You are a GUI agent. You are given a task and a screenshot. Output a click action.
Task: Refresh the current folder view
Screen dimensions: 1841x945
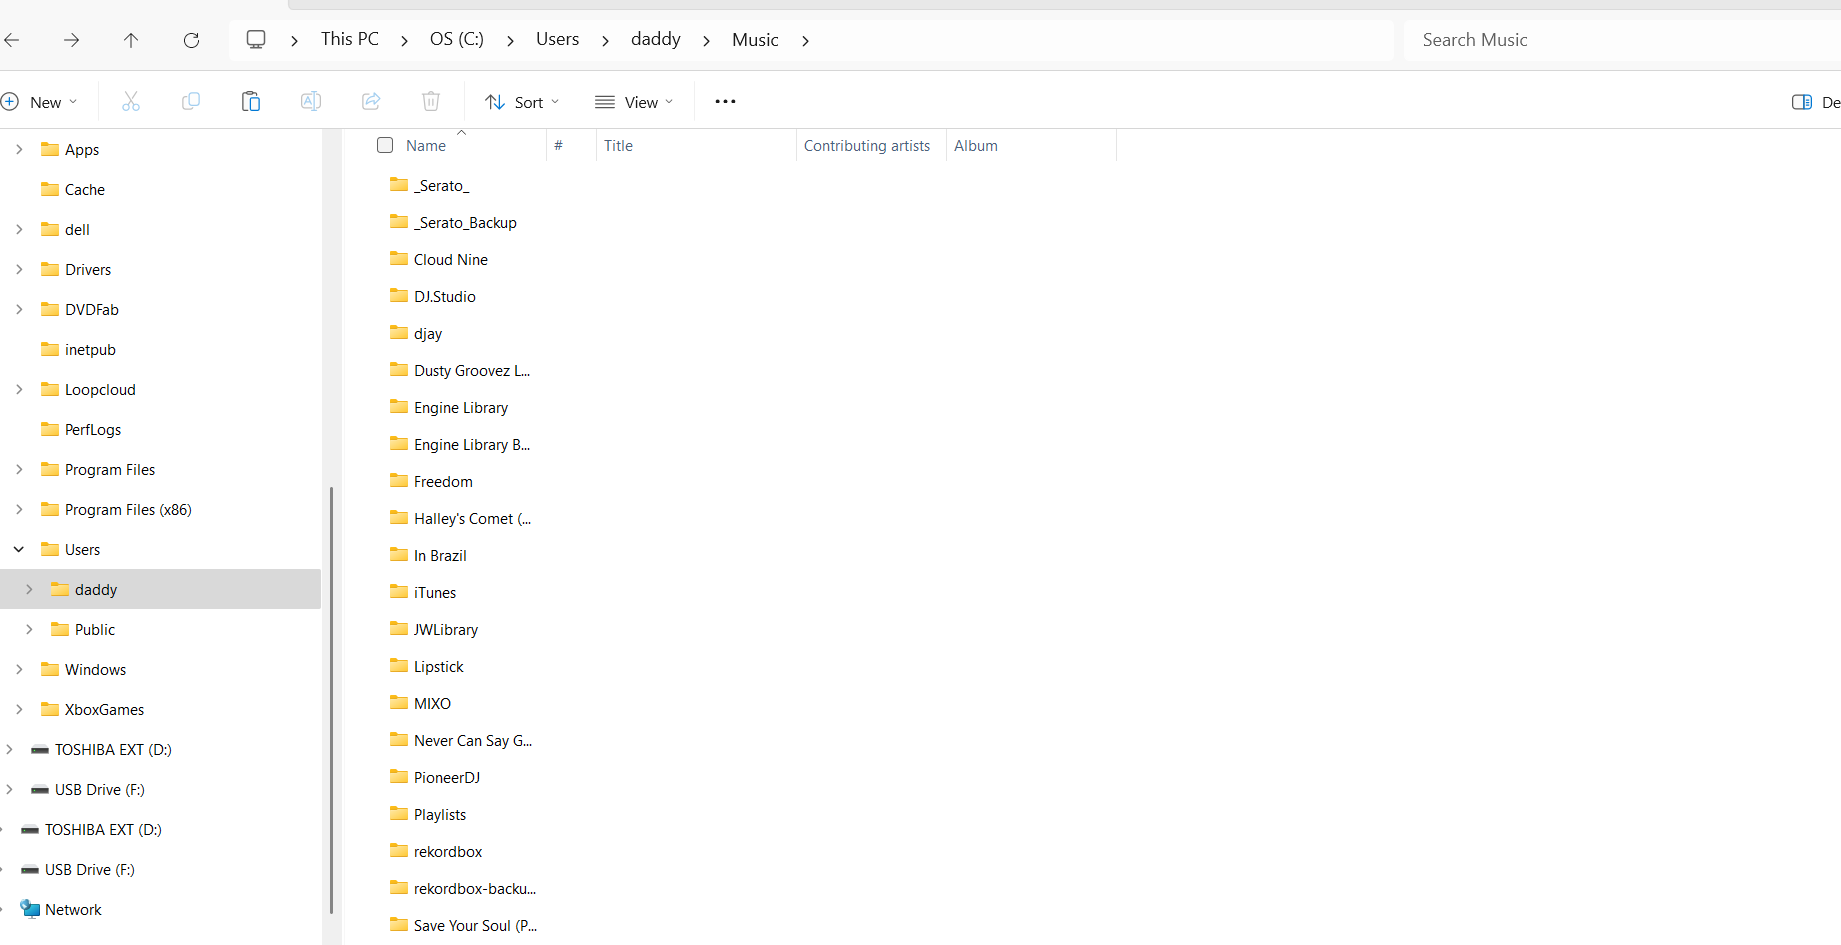[191, 40]
